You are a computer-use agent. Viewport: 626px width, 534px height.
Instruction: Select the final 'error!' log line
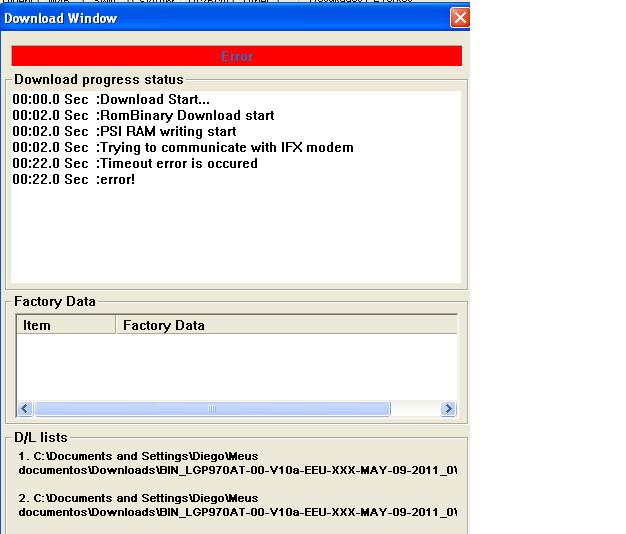(x=74, y=179)
